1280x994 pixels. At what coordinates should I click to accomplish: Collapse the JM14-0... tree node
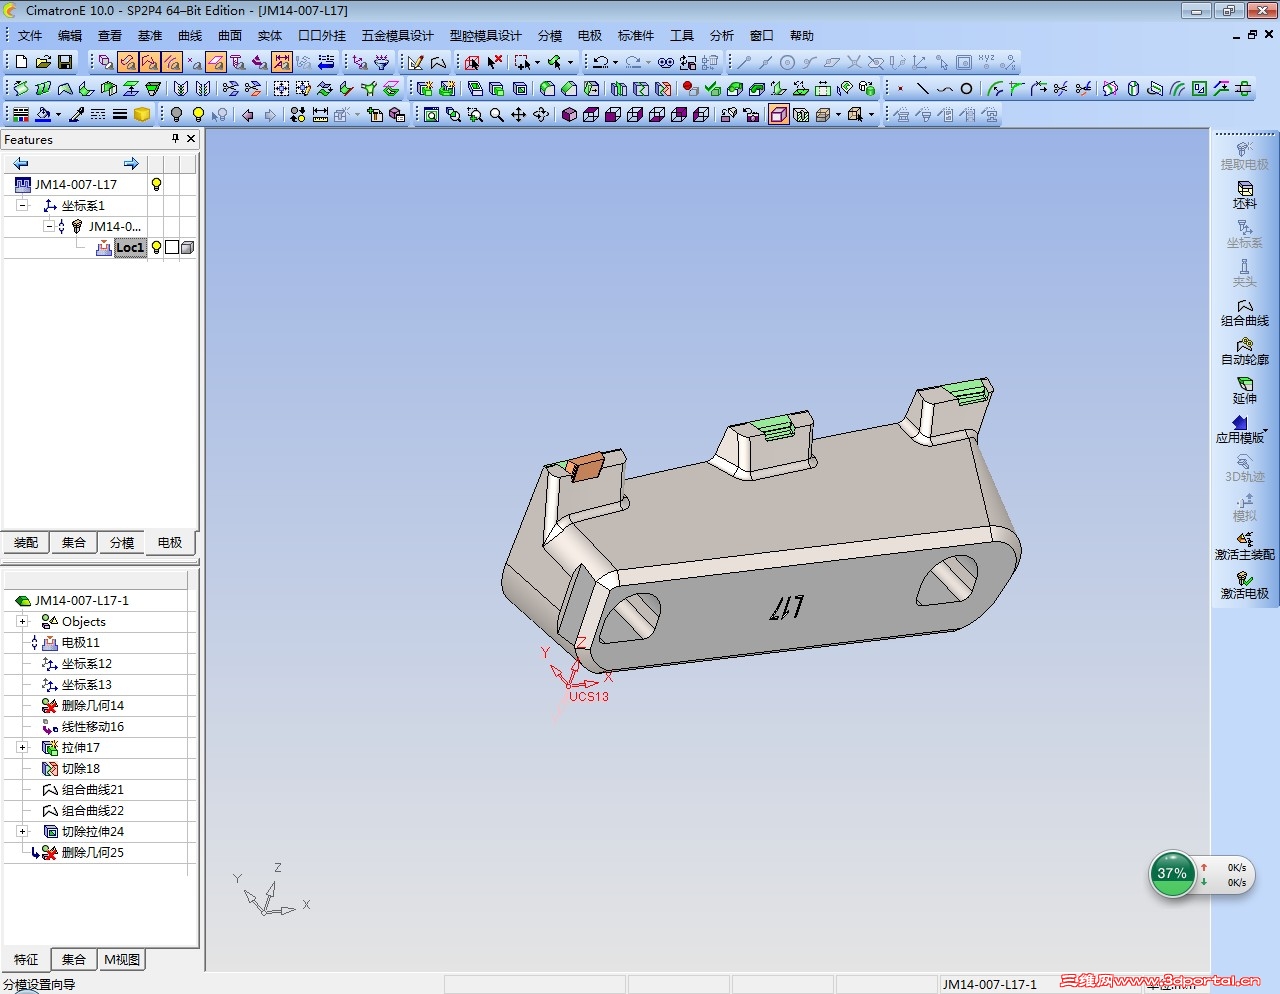(48, 226)
